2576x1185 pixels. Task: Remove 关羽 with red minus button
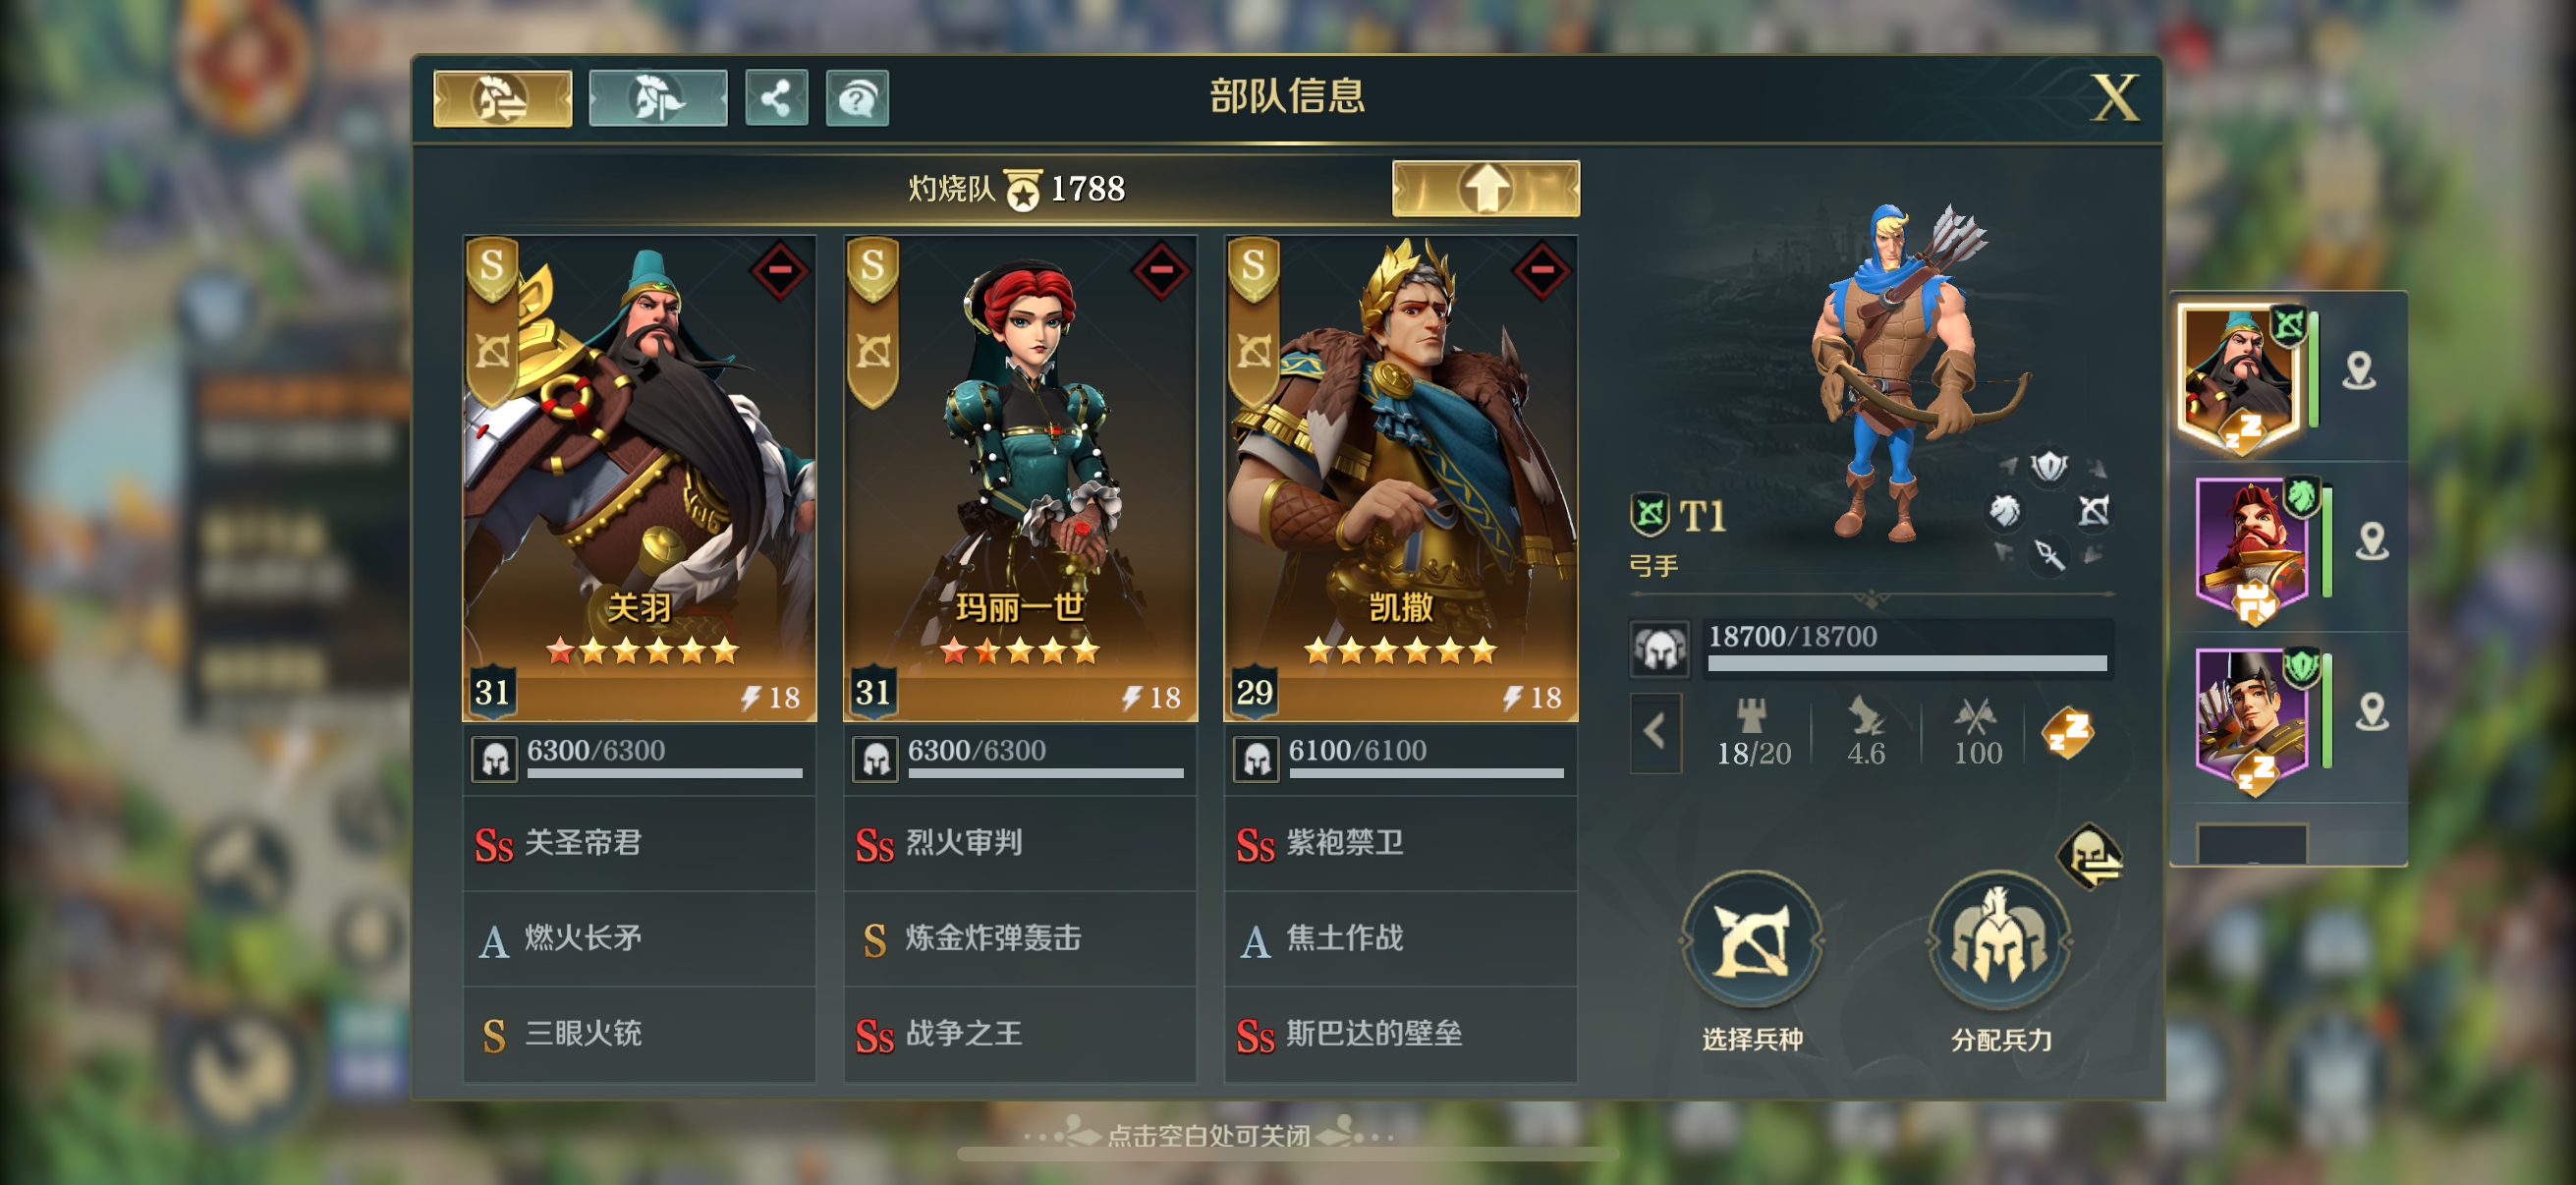(780, 270)
